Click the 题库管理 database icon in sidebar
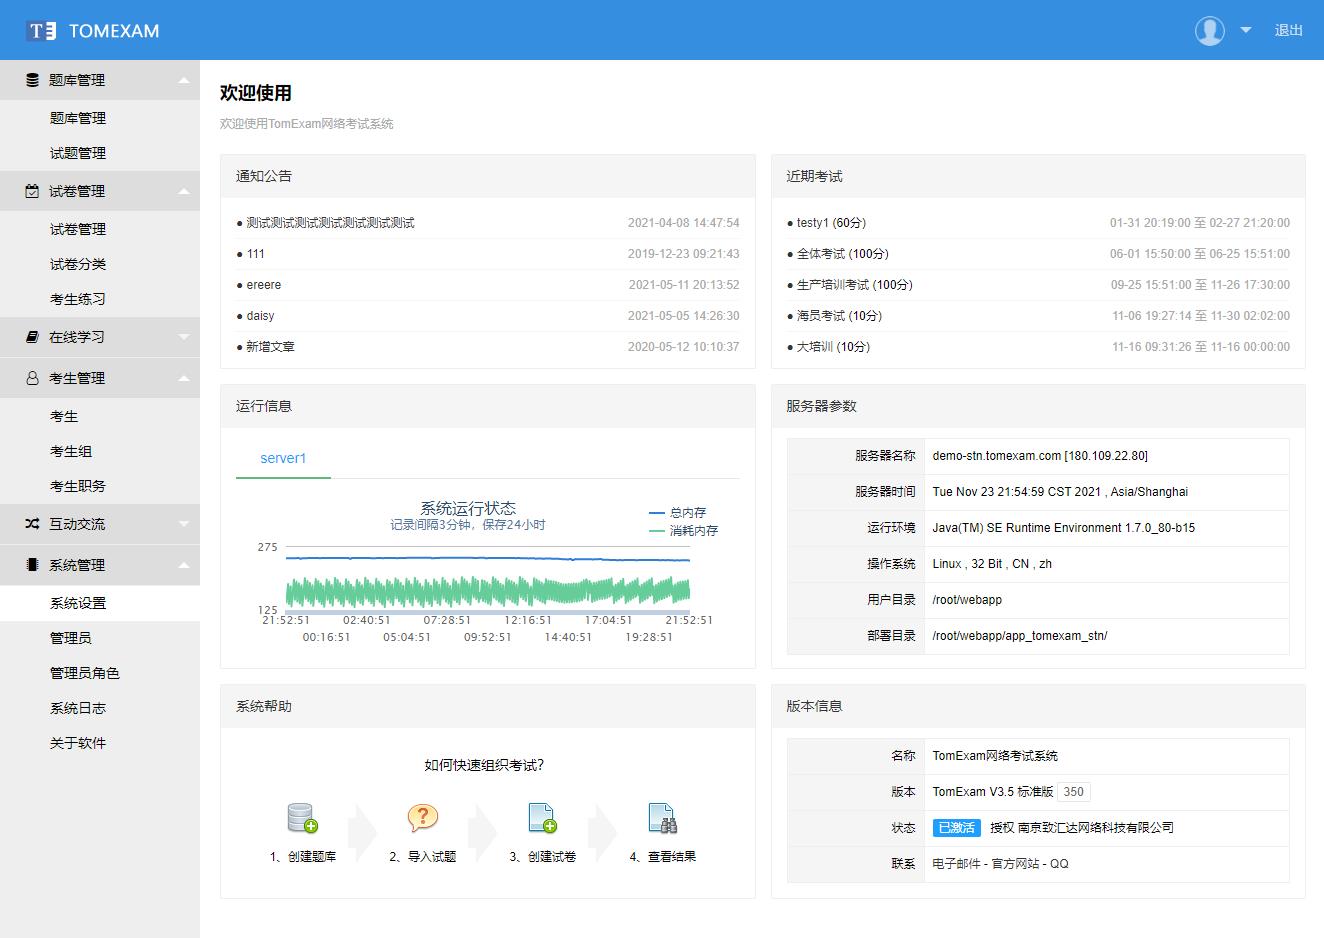1324x938 pixels. 32,80
